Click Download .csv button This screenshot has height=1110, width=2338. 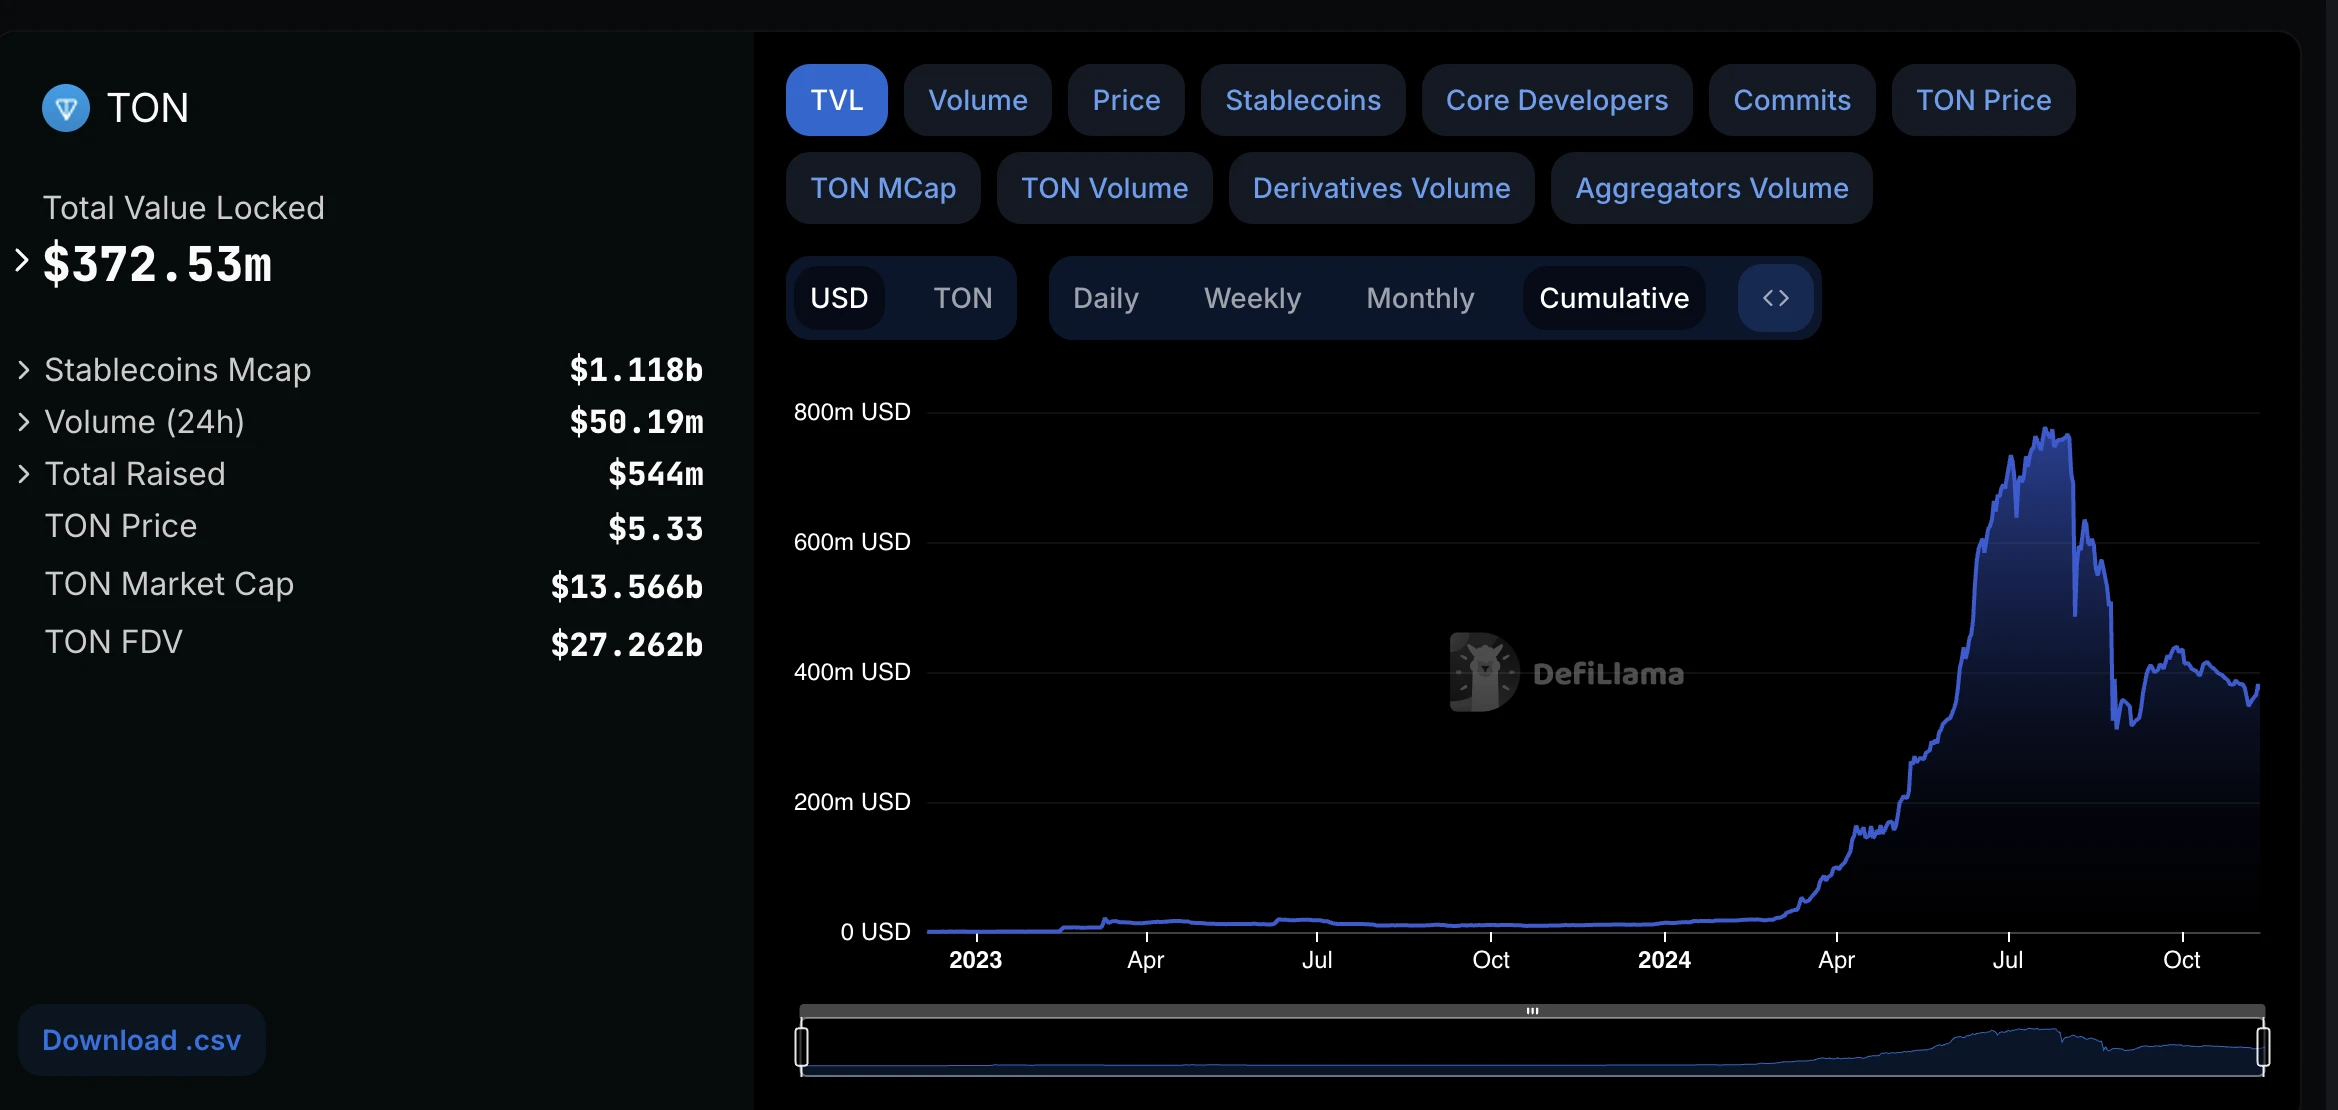pos(145,1040)
